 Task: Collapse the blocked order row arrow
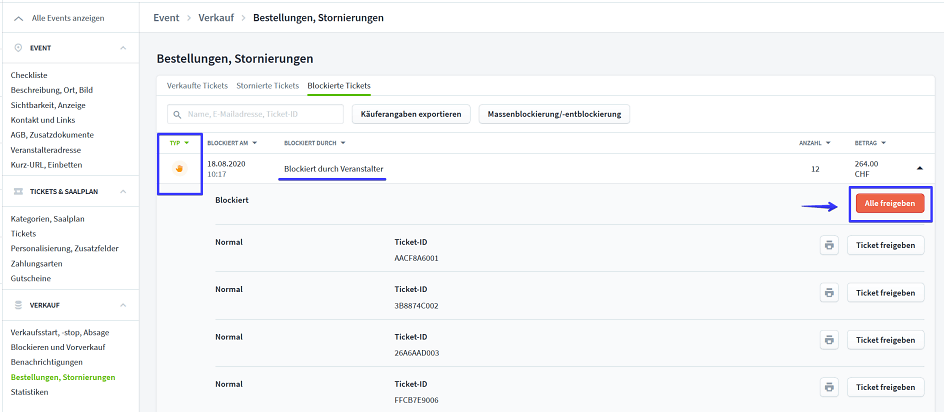[920, 168]
